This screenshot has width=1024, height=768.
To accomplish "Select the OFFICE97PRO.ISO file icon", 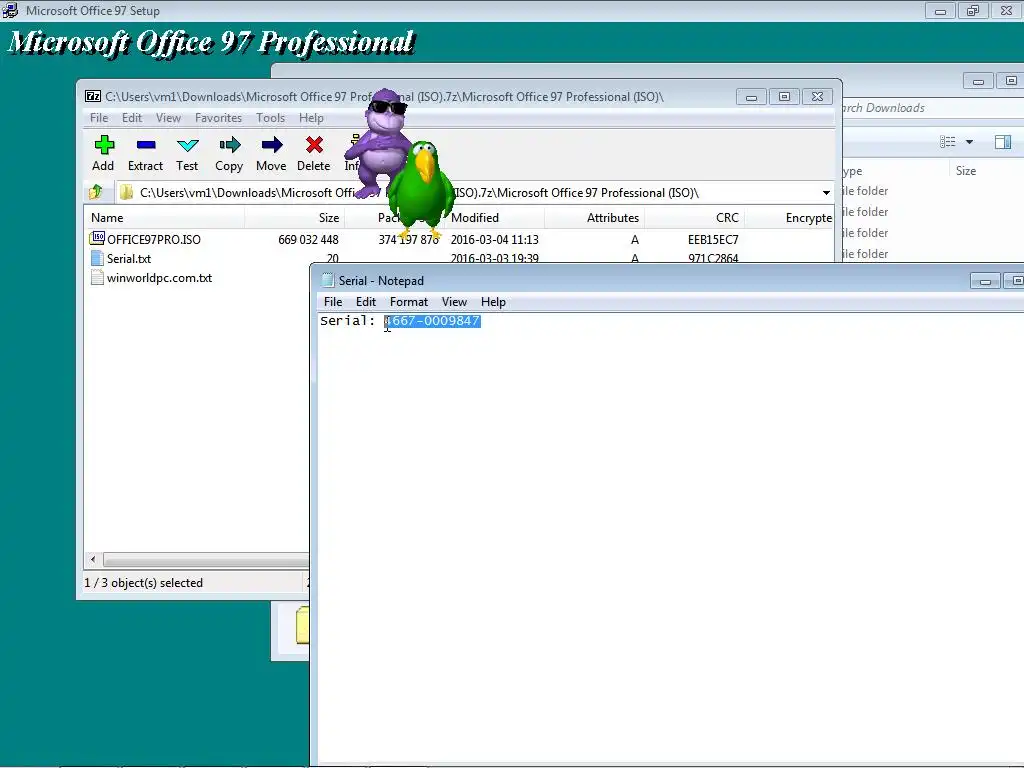I will [97, 238].
